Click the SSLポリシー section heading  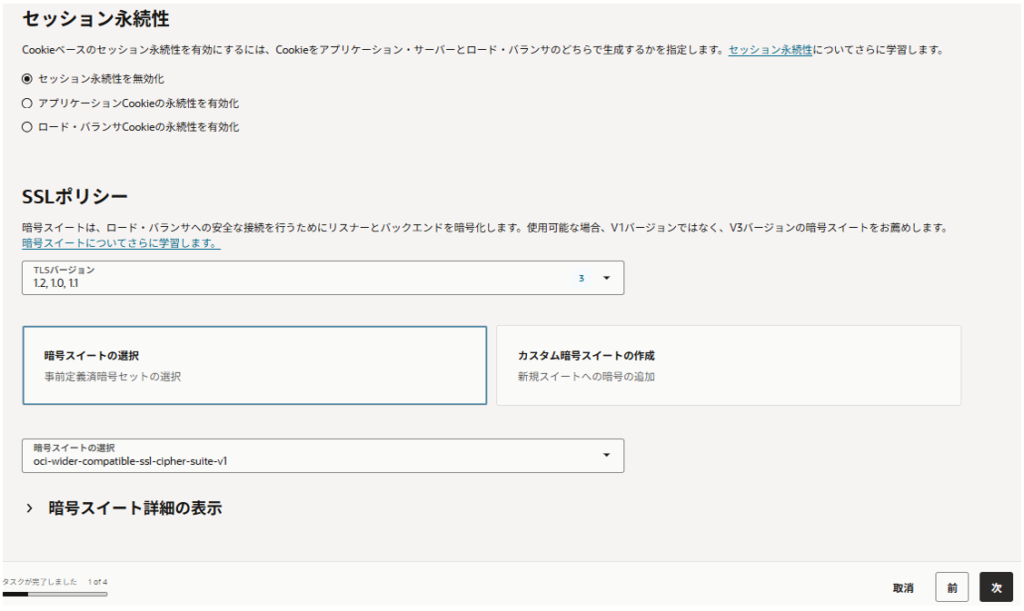click(x=75, y=196)
